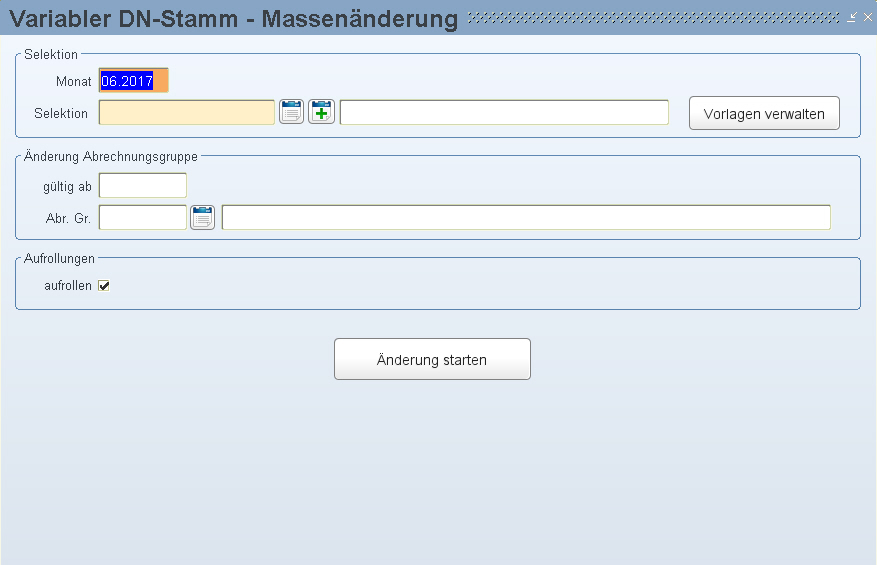Click the Monat label
Image resolution: width=877 pixels, height=565 pixels.
click(73, 82)
